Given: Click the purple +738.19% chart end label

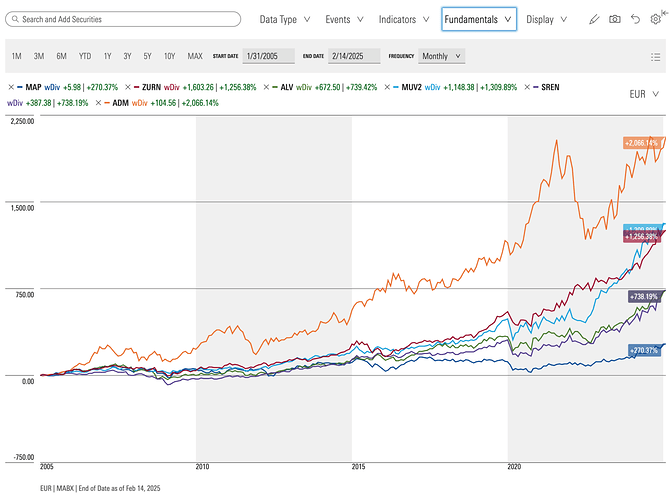Looking at the screenshot, I should pos(644,296).
